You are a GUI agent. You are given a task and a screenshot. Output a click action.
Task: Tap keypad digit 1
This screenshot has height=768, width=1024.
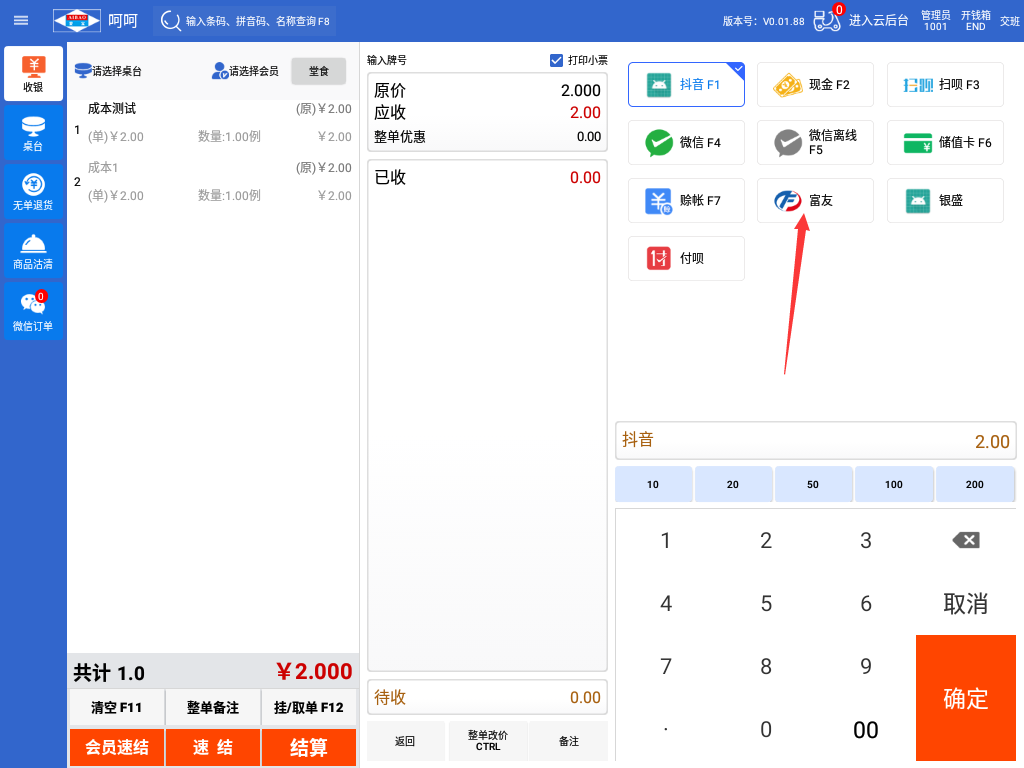click(665, 540)
